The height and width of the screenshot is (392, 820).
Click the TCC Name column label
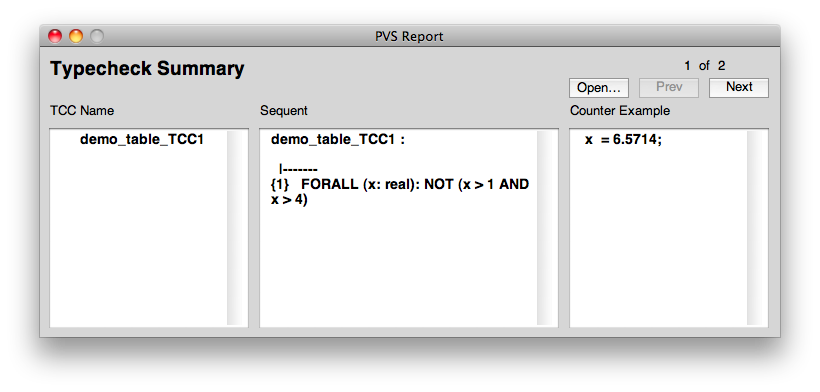(x=82, y=111)
